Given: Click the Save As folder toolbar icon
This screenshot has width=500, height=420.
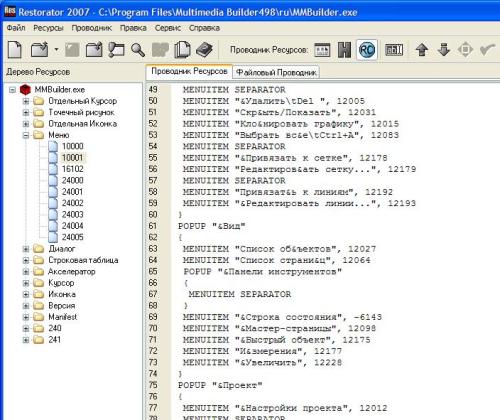Looking at the screenshot, I should [94, 50].
